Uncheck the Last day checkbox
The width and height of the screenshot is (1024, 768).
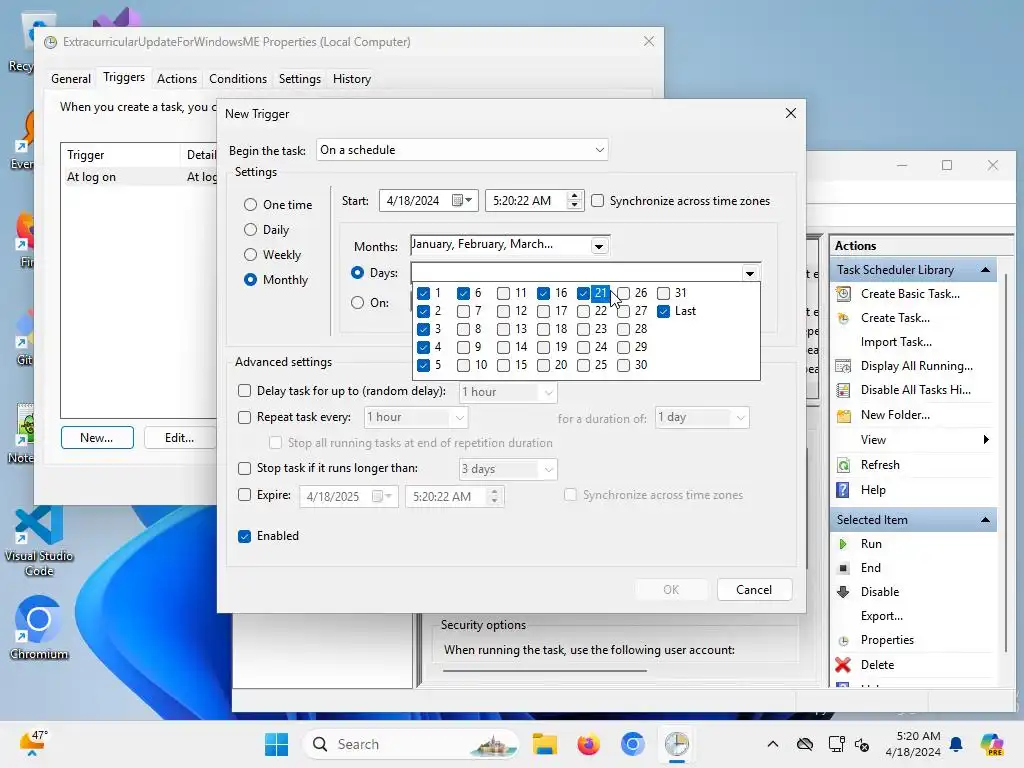tap(664, 312)
